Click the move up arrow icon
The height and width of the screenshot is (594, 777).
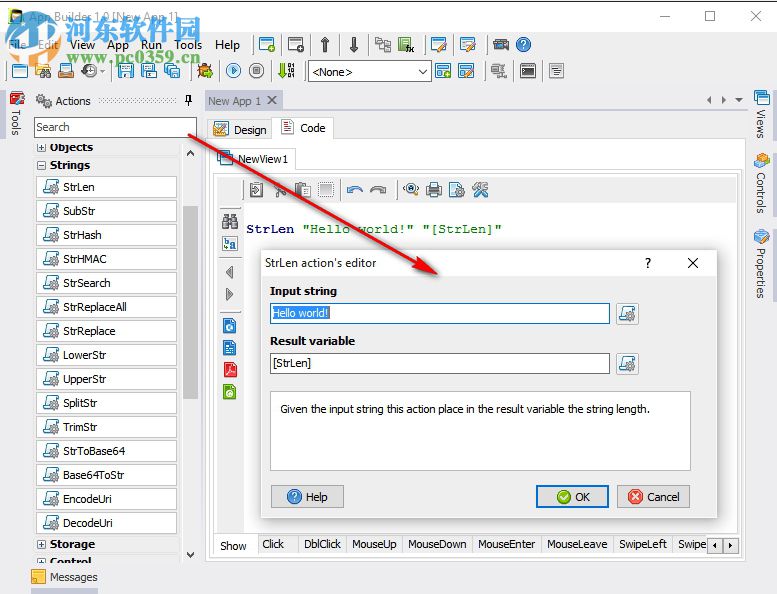325,45
